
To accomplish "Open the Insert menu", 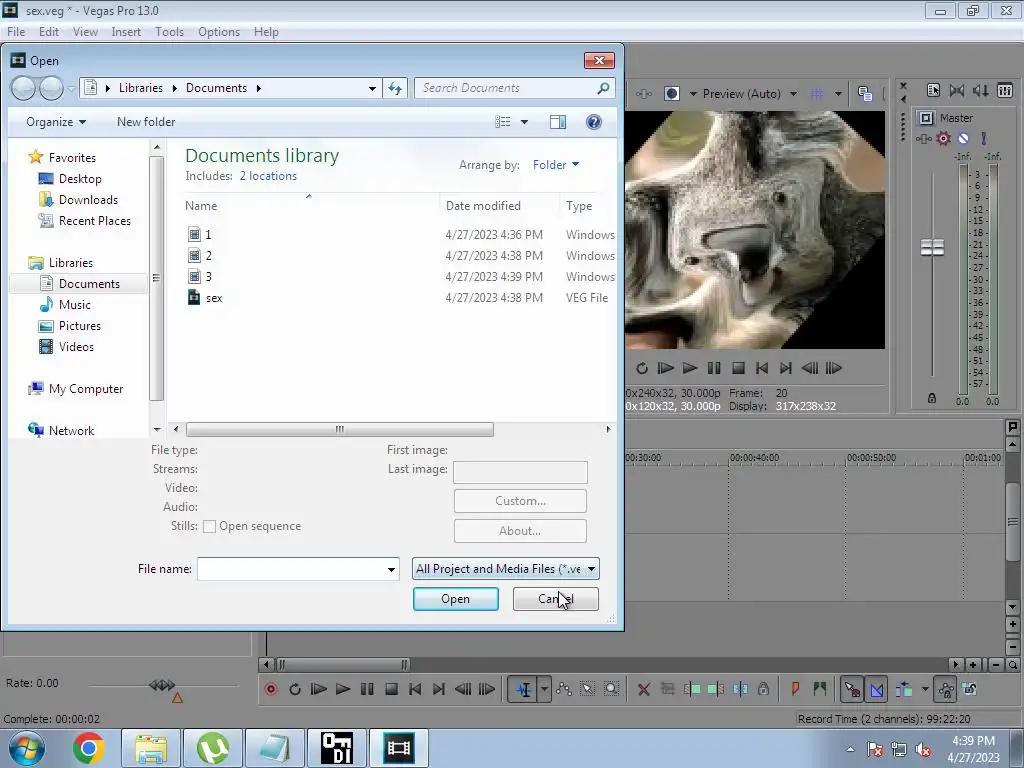I will click(x=126, y=32).
